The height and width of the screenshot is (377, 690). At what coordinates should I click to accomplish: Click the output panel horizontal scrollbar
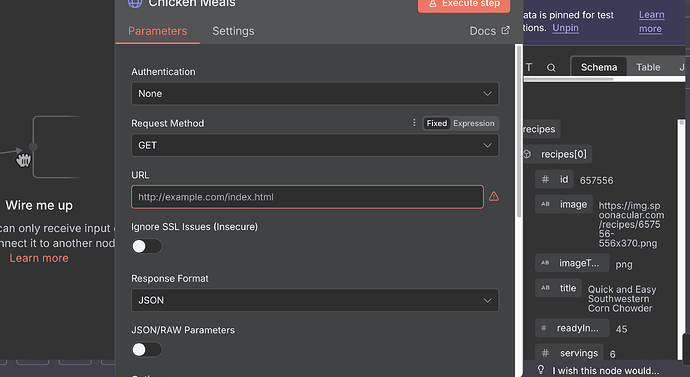point(569,79)
